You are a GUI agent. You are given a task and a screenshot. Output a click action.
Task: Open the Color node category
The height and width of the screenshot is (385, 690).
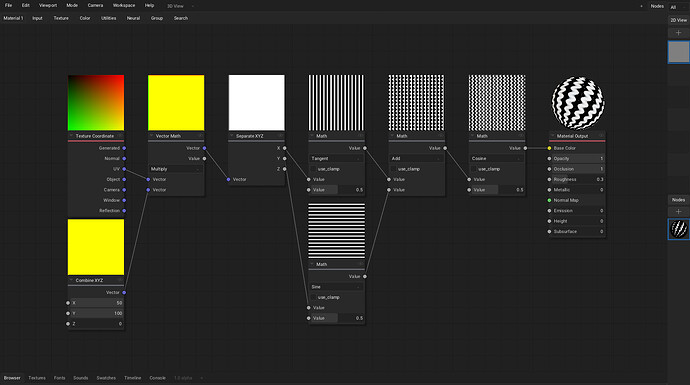85,18
